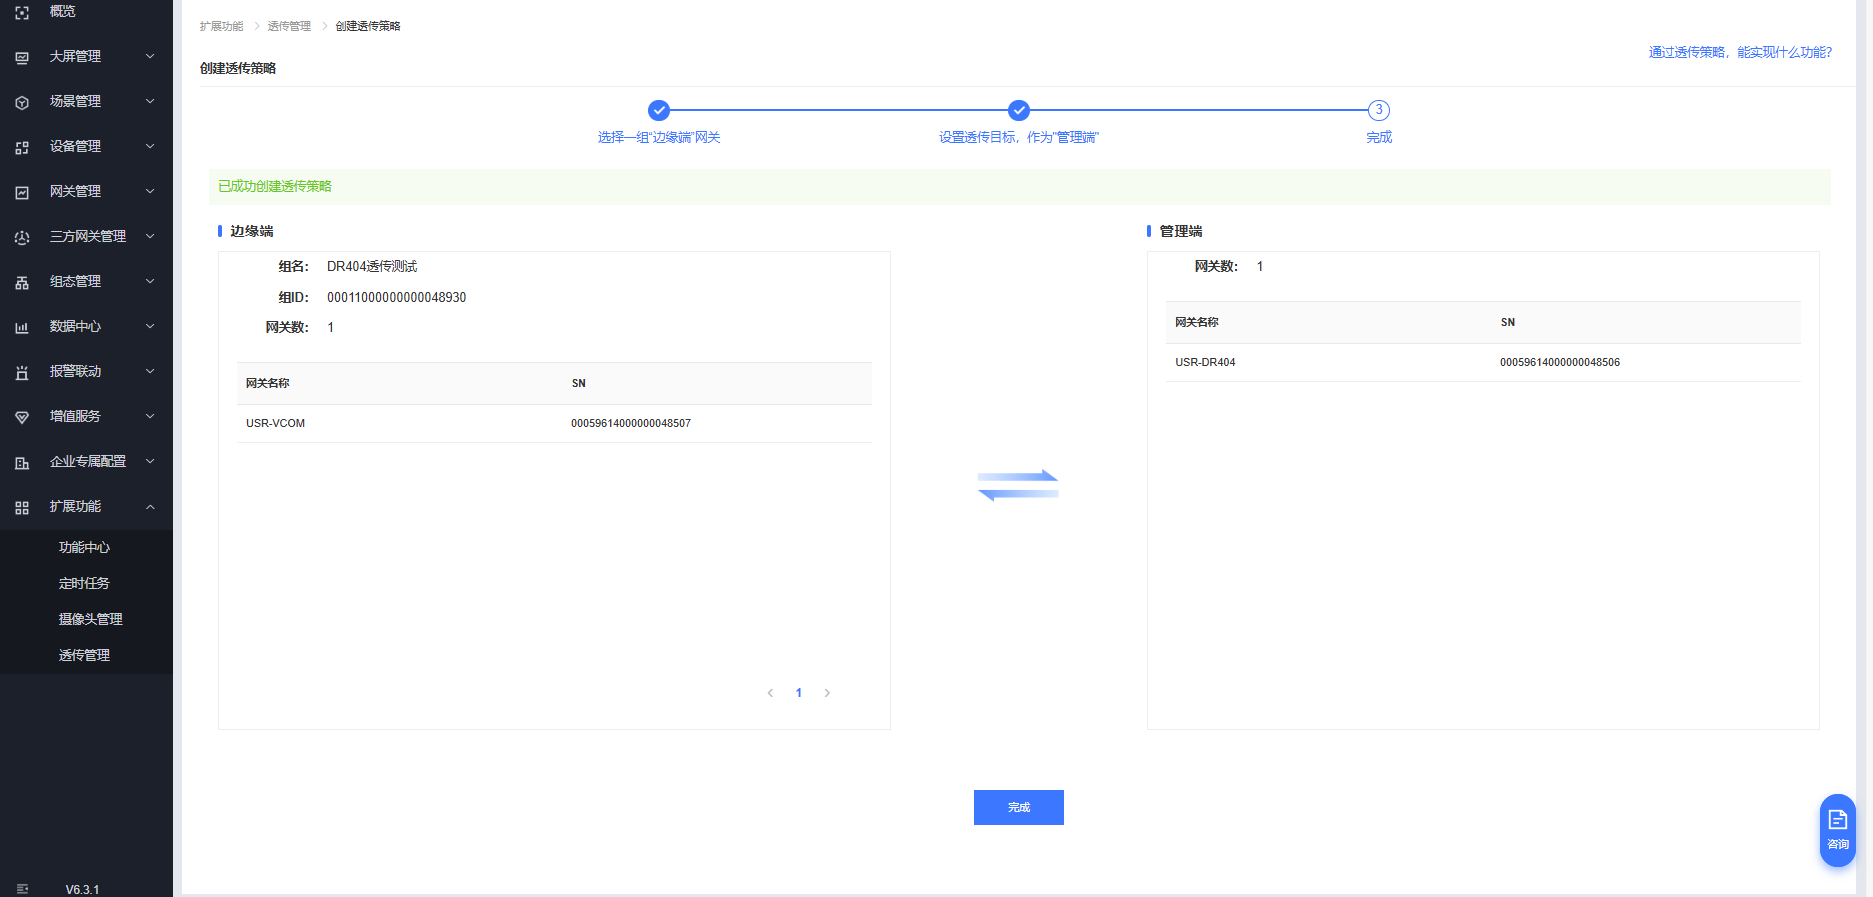Click the sidebar collapse icon near version
The image size is (1873, 897).
(x=22, y=889)
